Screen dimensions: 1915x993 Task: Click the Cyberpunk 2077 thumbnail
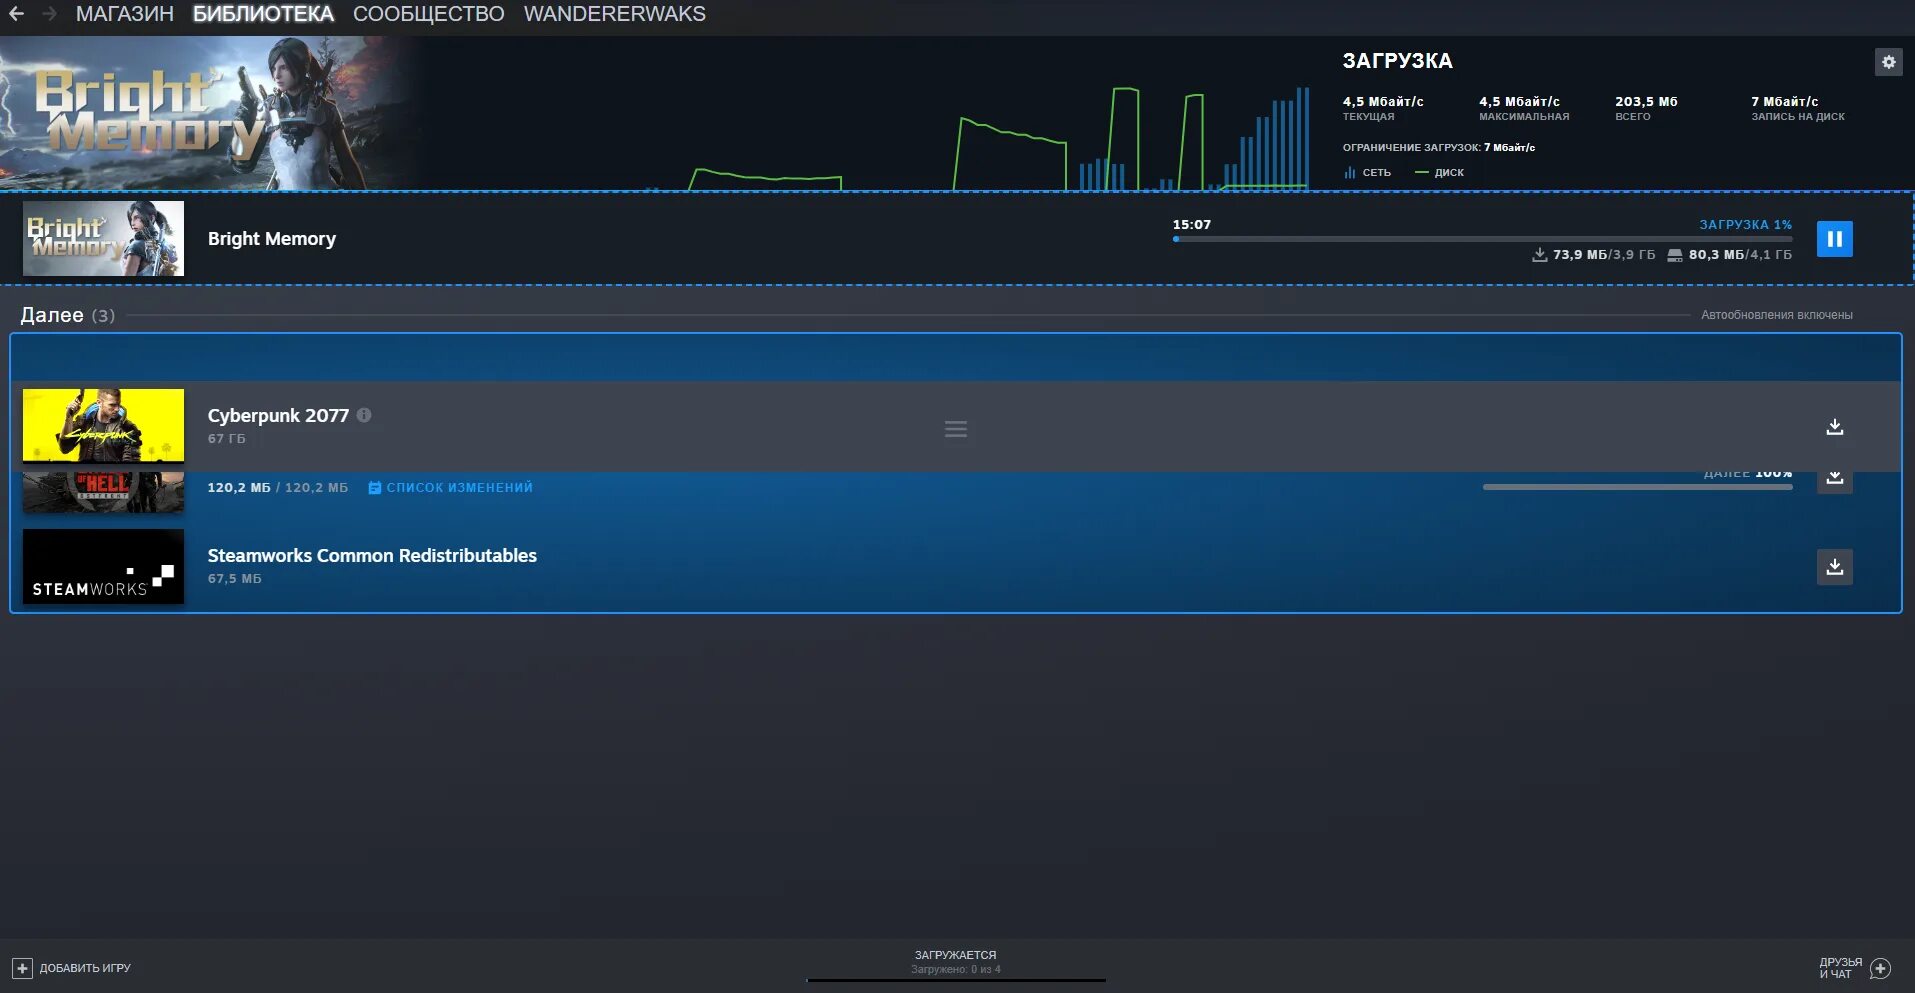click(103, 425)
